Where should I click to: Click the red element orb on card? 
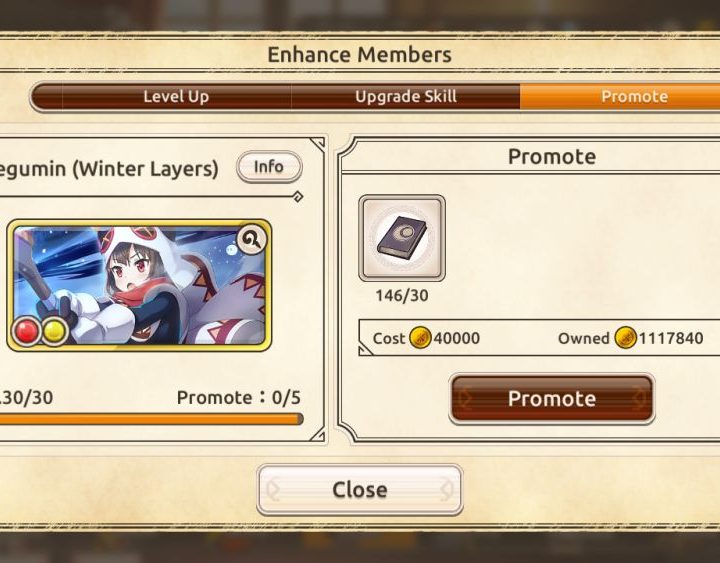pos(26,331)
